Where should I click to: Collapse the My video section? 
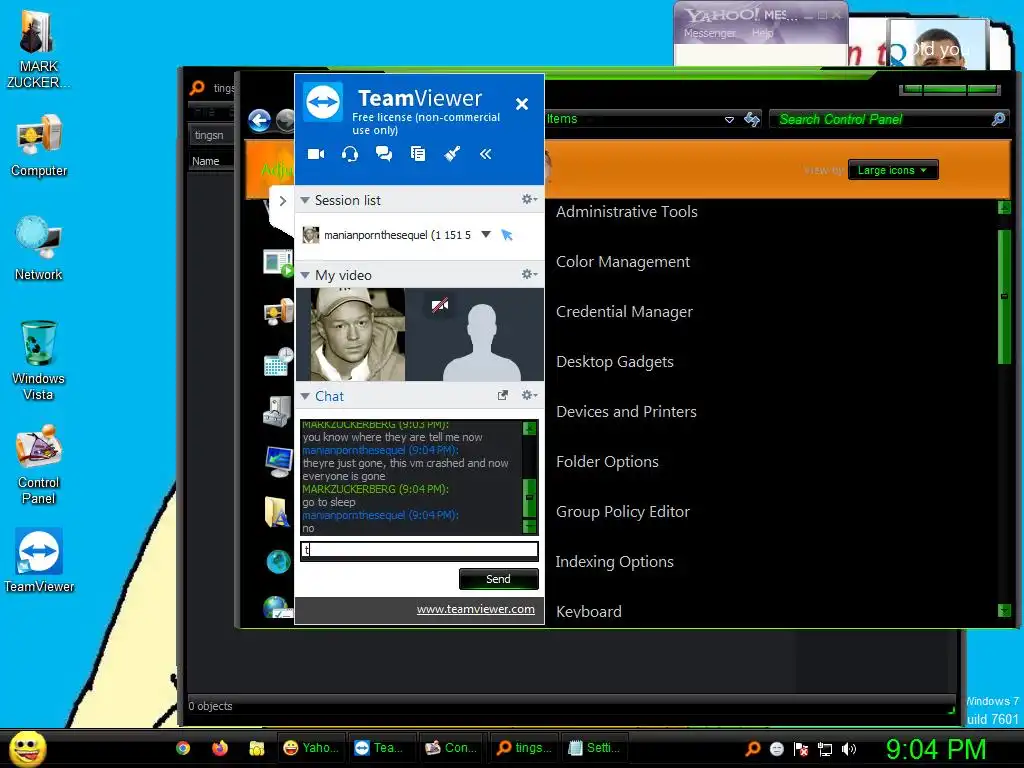(x=305, y=276)
